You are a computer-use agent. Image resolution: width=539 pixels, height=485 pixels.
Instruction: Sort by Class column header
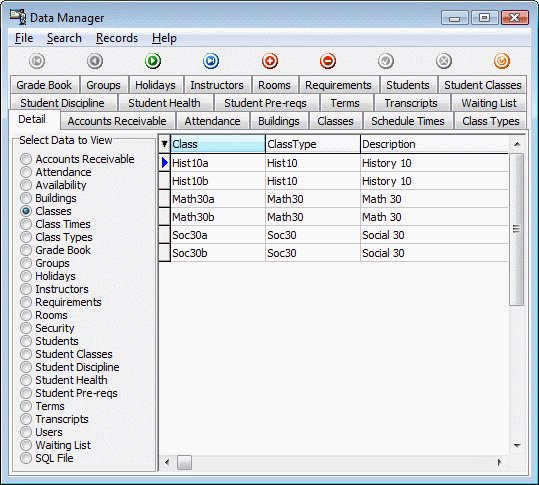pyautogui.click(x=218, y=144)
